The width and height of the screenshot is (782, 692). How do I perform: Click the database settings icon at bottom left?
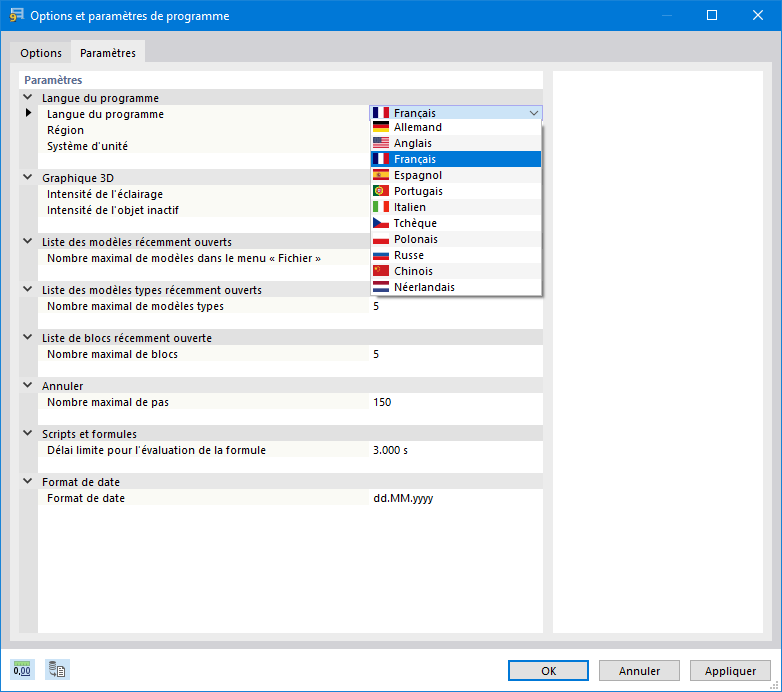click(57, 670)
